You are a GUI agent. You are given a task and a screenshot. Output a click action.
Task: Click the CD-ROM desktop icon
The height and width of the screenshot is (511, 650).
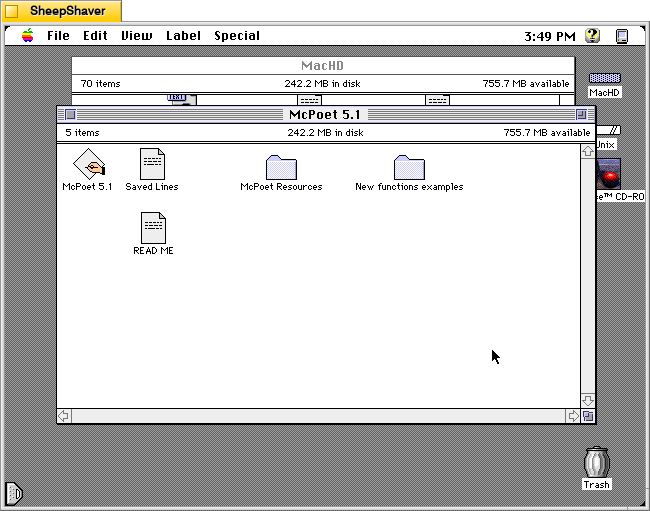(x=609, y=174)
